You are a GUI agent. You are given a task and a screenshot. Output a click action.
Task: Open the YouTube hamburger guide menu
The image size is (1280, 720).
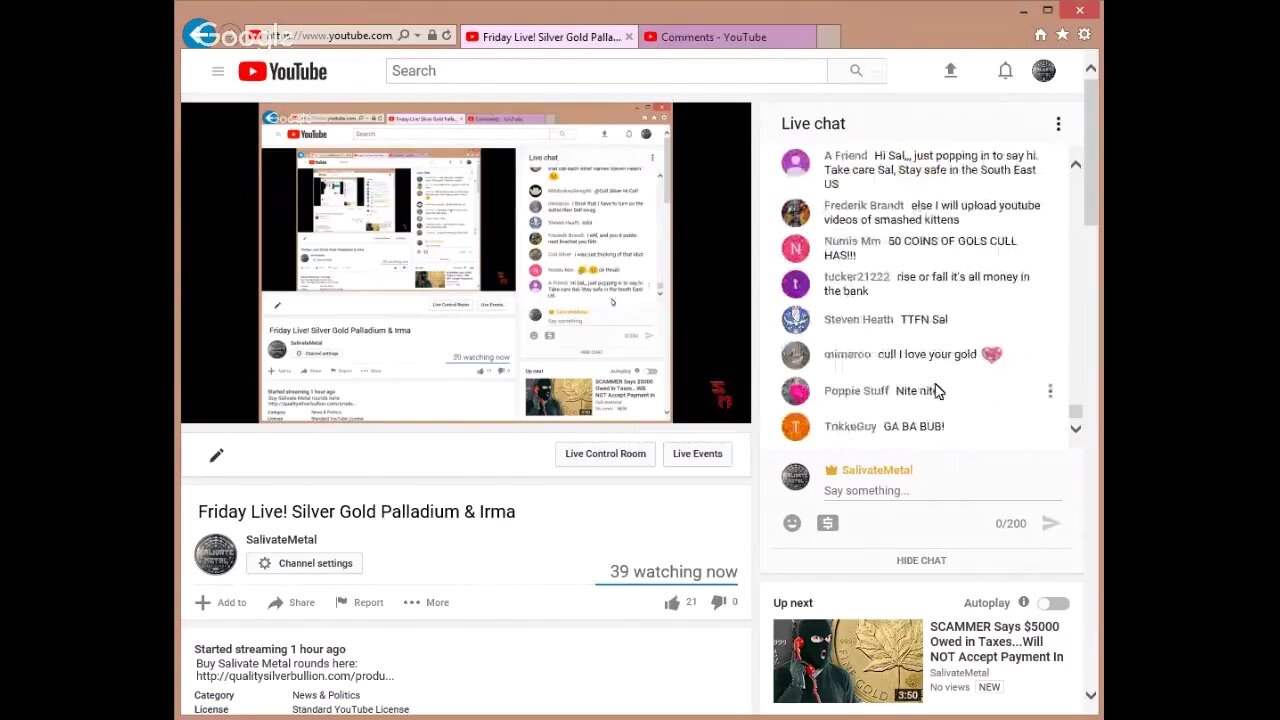[x=218, y=71]
